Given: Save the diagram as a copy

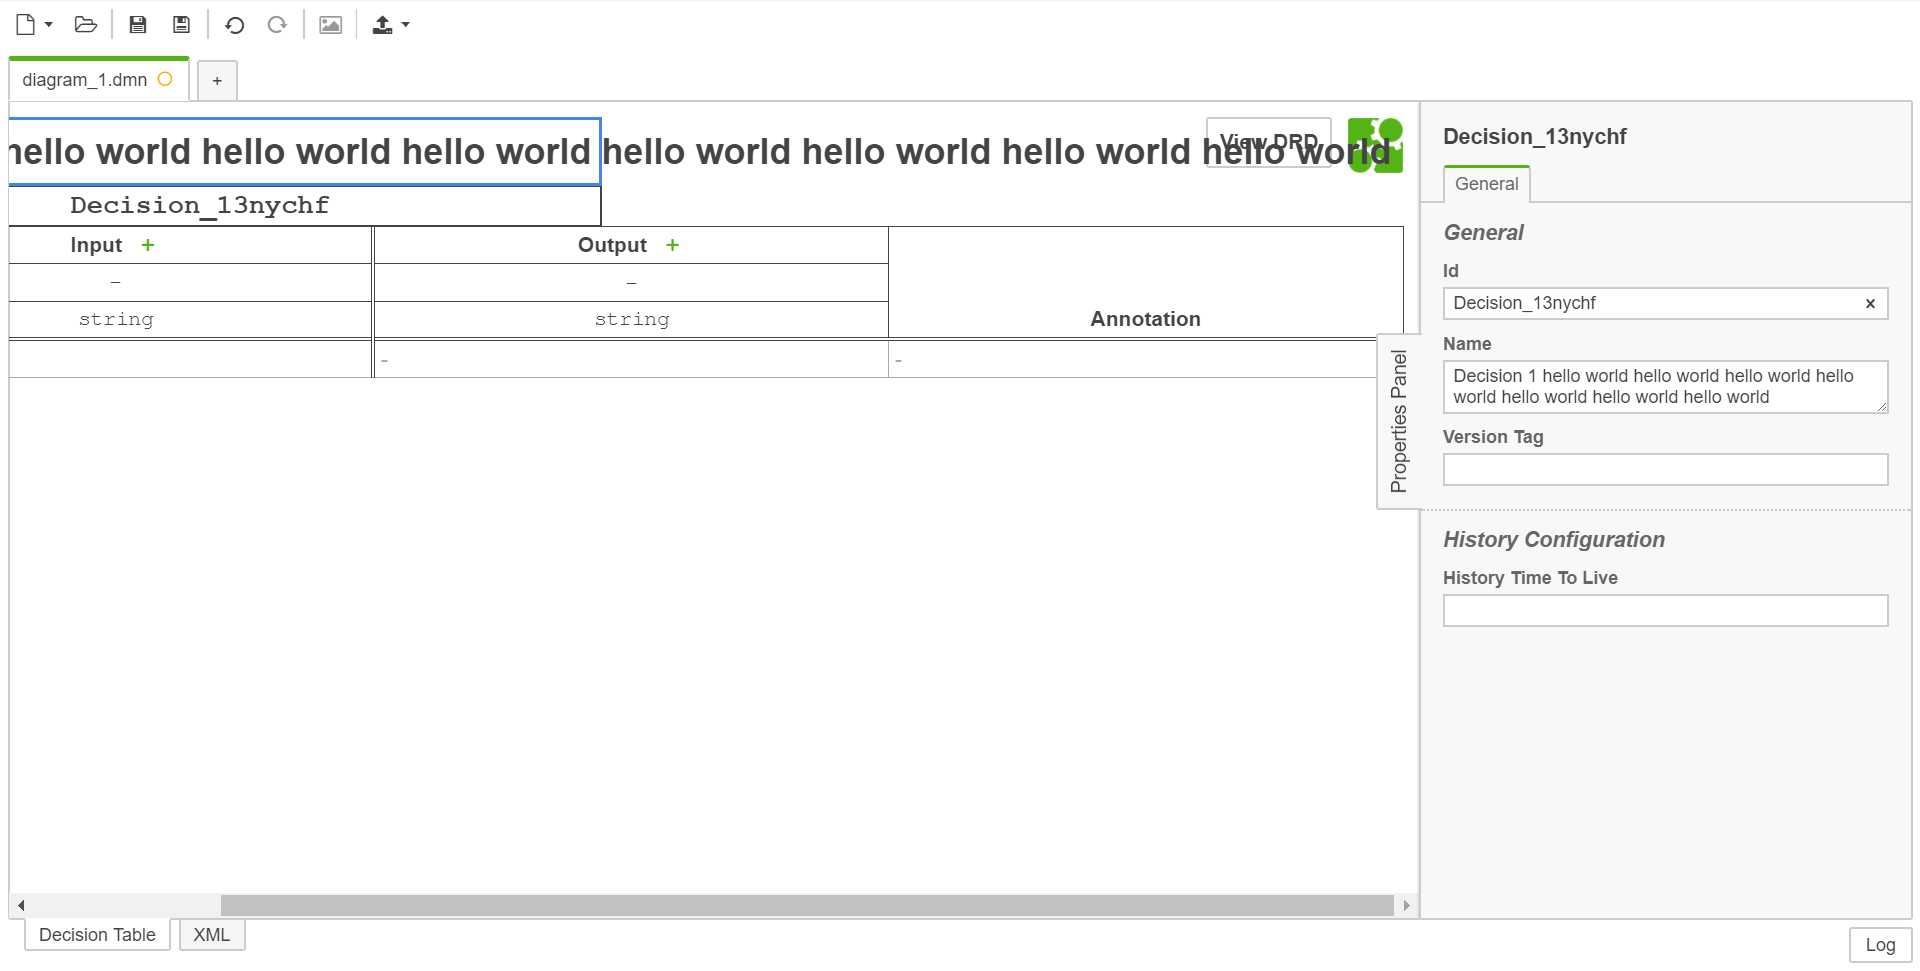Looking at the screenshot, I should click(181, 24).
